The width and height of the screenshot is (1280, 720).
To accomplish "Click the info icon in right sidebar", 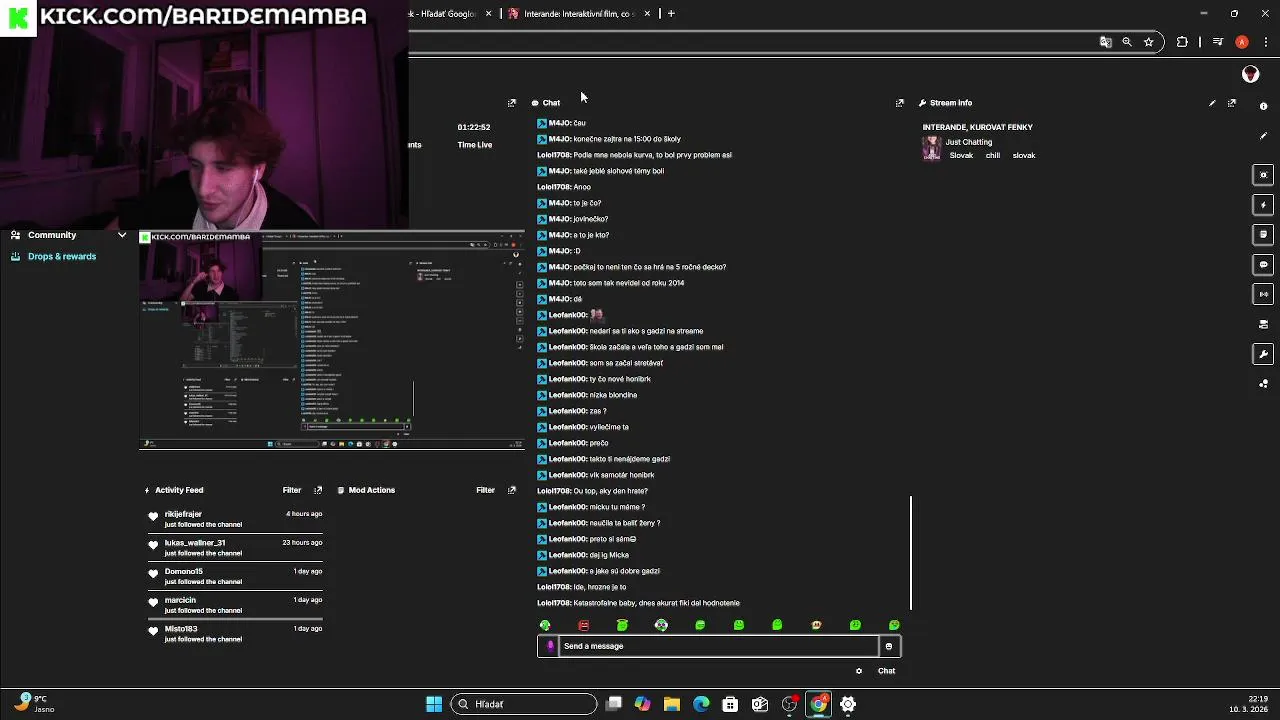I will (1264, 106).
